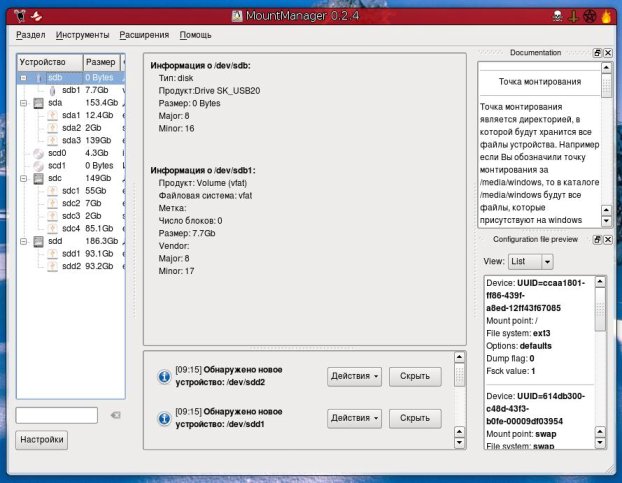
Task: Float the Configuration file preview panel
Action: point(597,240)
